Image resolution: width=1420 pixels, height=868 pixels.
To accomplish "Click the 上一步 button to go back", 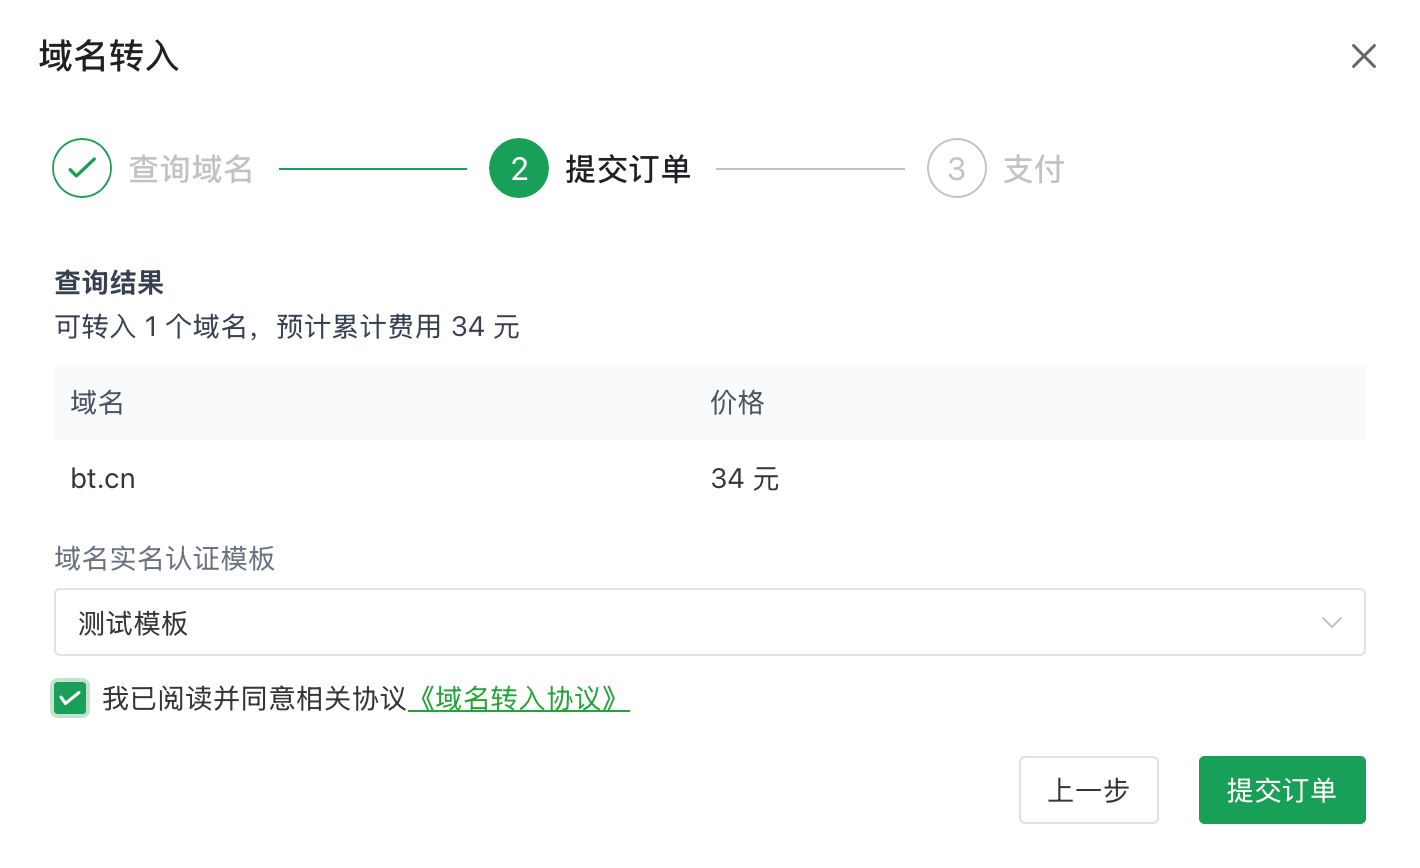I will 1088,790.
